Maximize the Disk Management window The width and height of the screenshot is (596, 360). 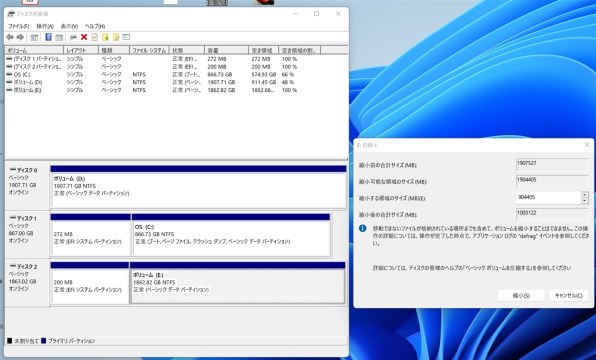(x=316, y=14)
